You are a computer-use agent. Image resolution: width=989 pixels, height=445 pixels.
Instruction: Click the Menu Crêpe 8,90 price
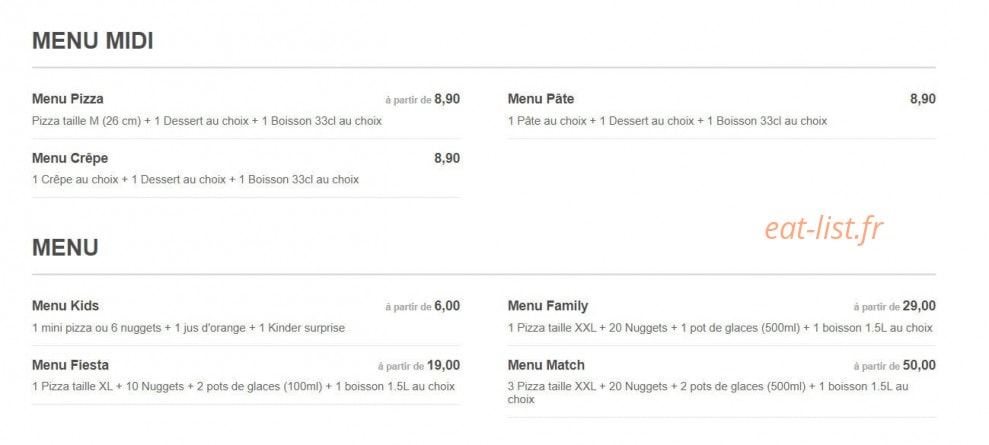pos(447,158)
